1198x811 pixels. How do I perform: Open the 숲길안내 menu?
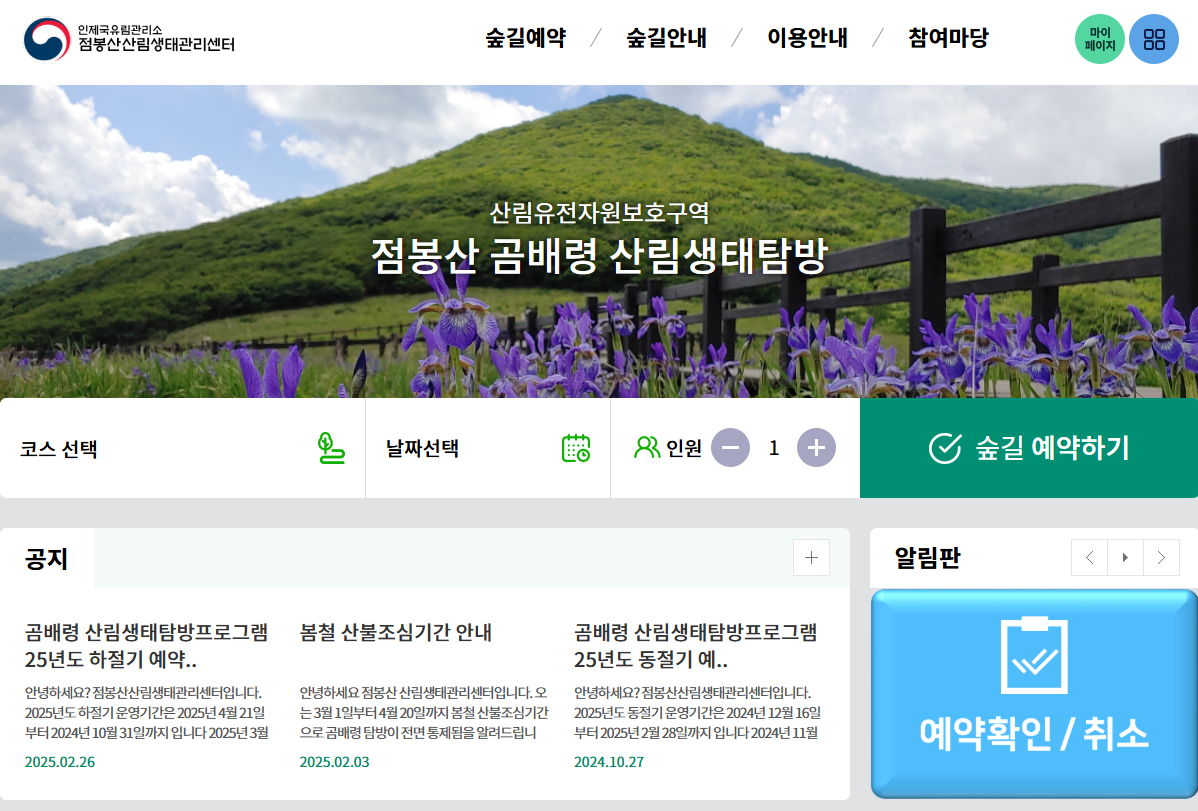pyautogui.click(x=666, y=37)
